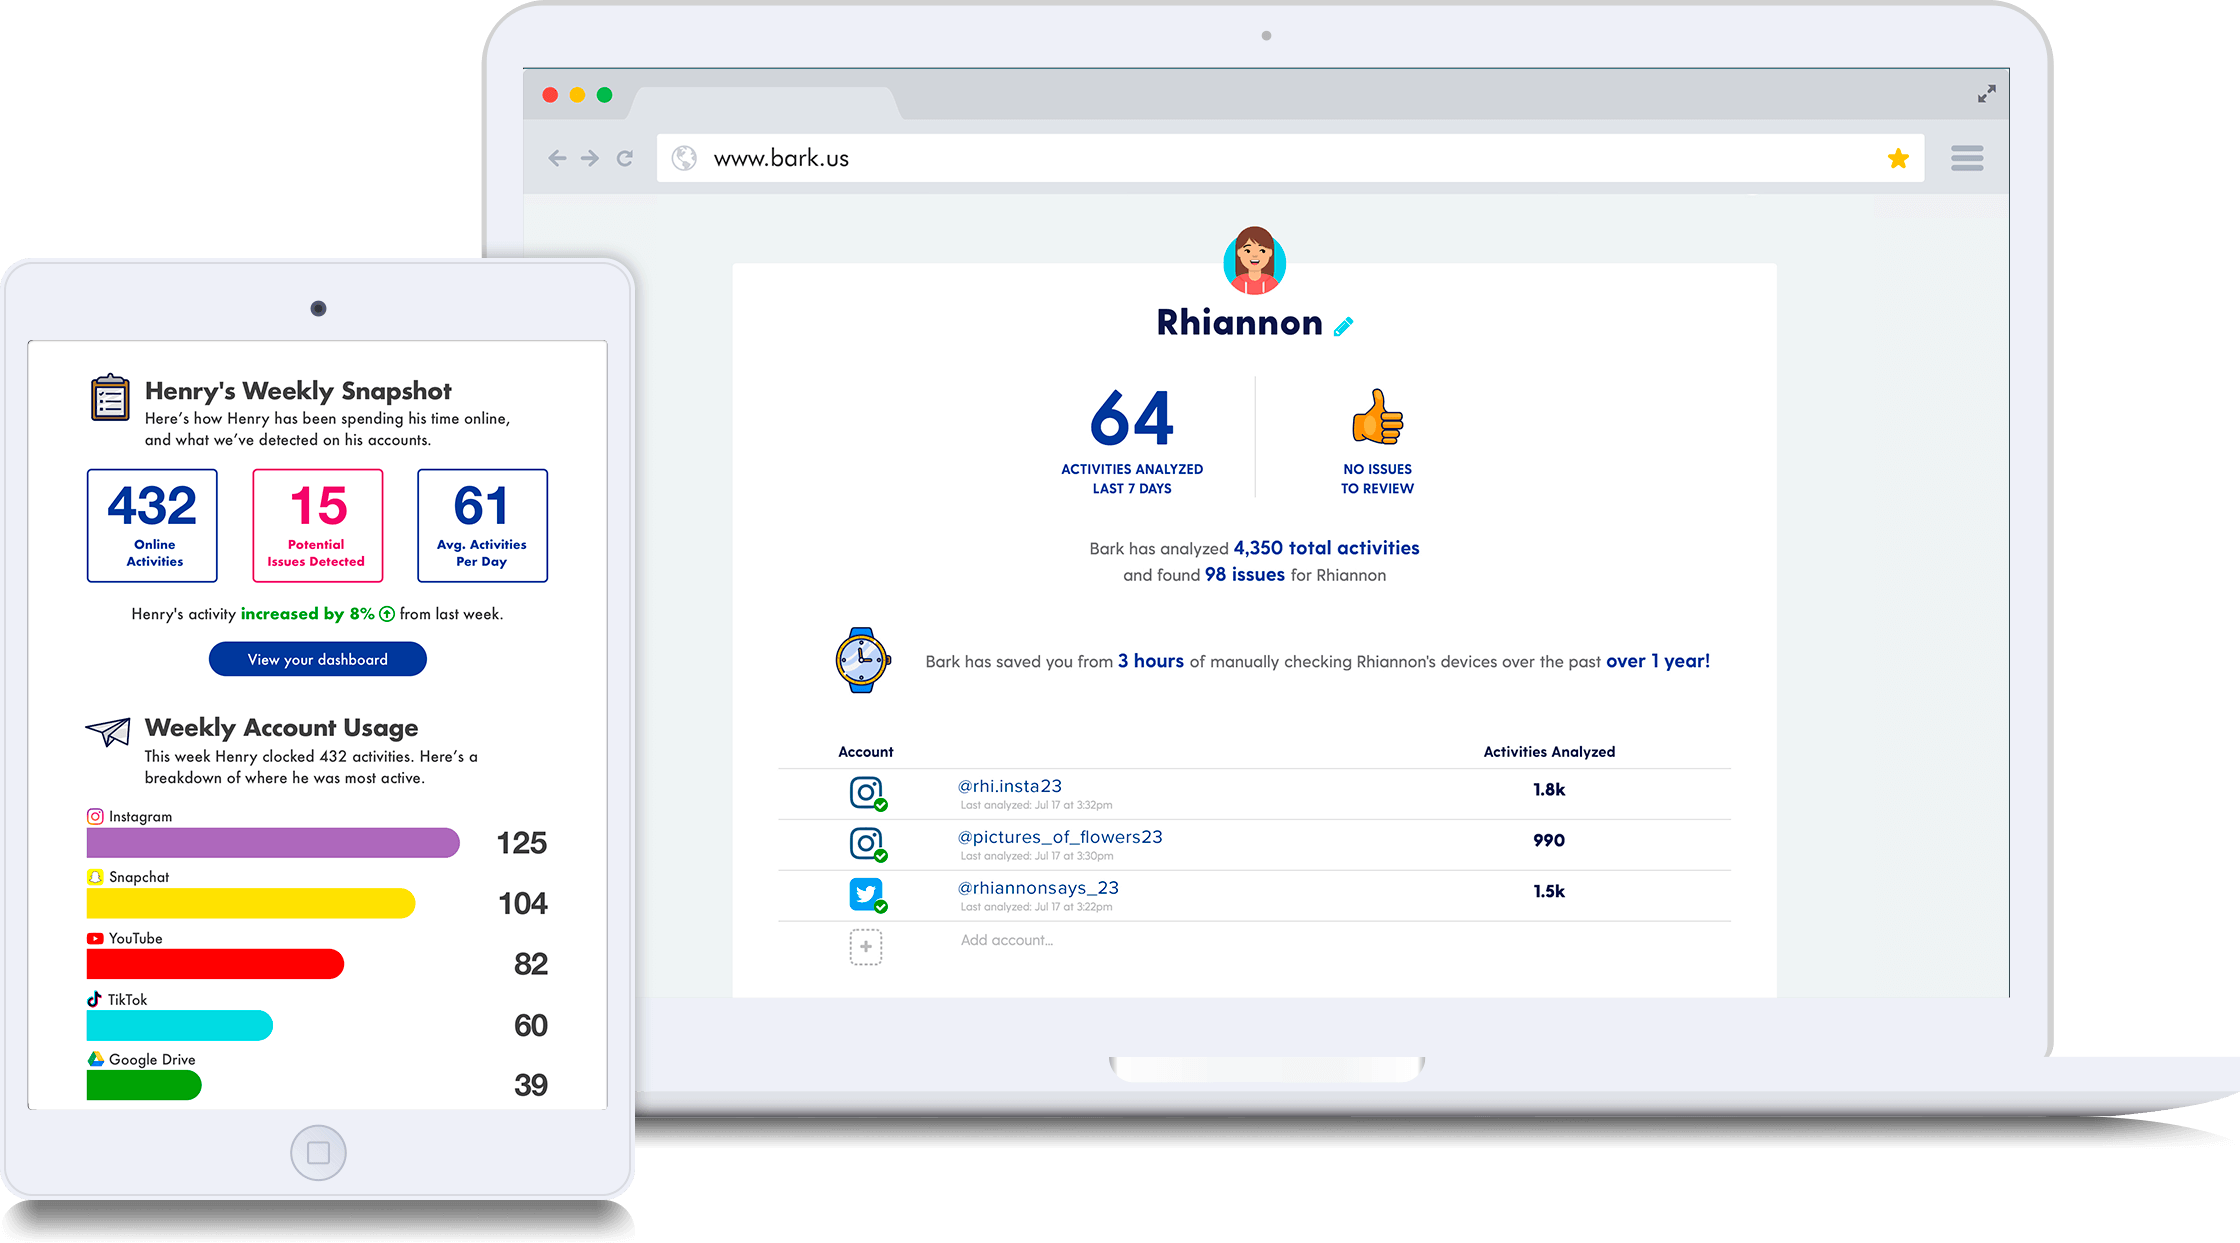Click the dashed plus add-account icon

click(866, 946)
